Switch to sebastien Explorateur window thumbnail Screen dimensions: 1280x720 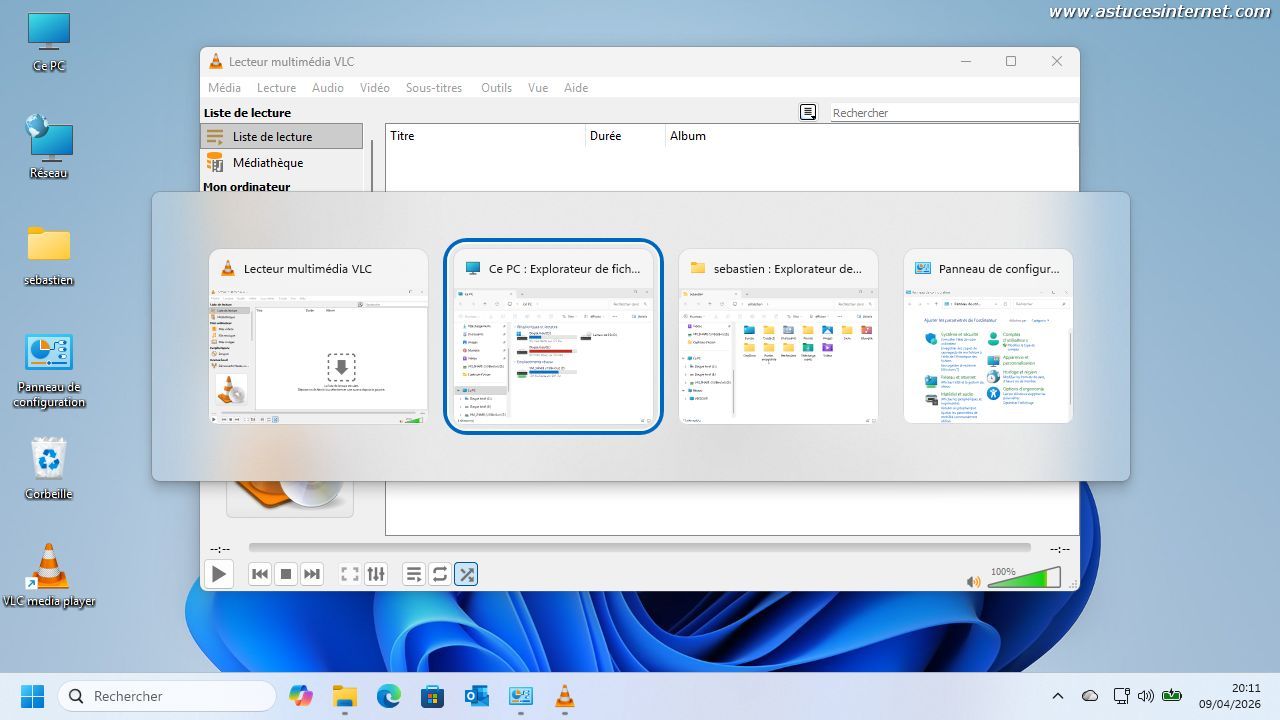[778, 336]
